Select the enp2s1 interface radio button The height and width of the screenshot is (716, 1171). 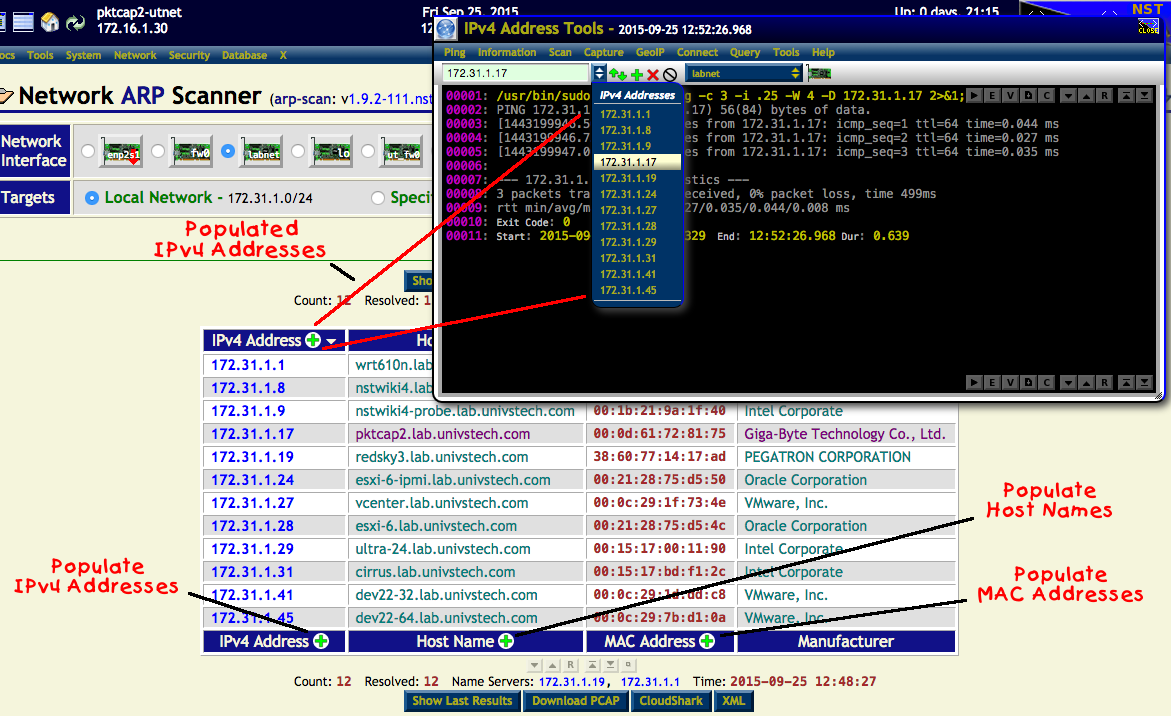88,152
